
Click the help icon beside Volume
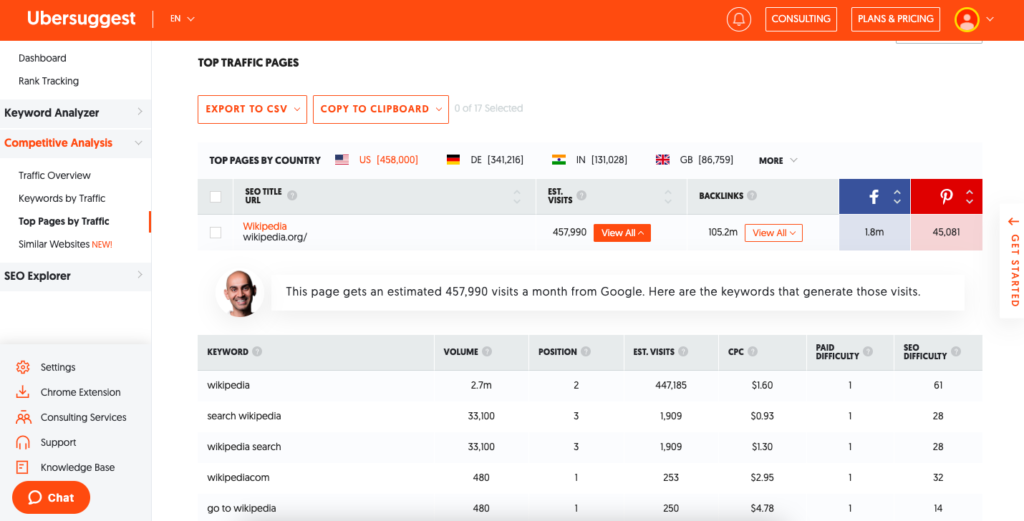click(487, 351)
